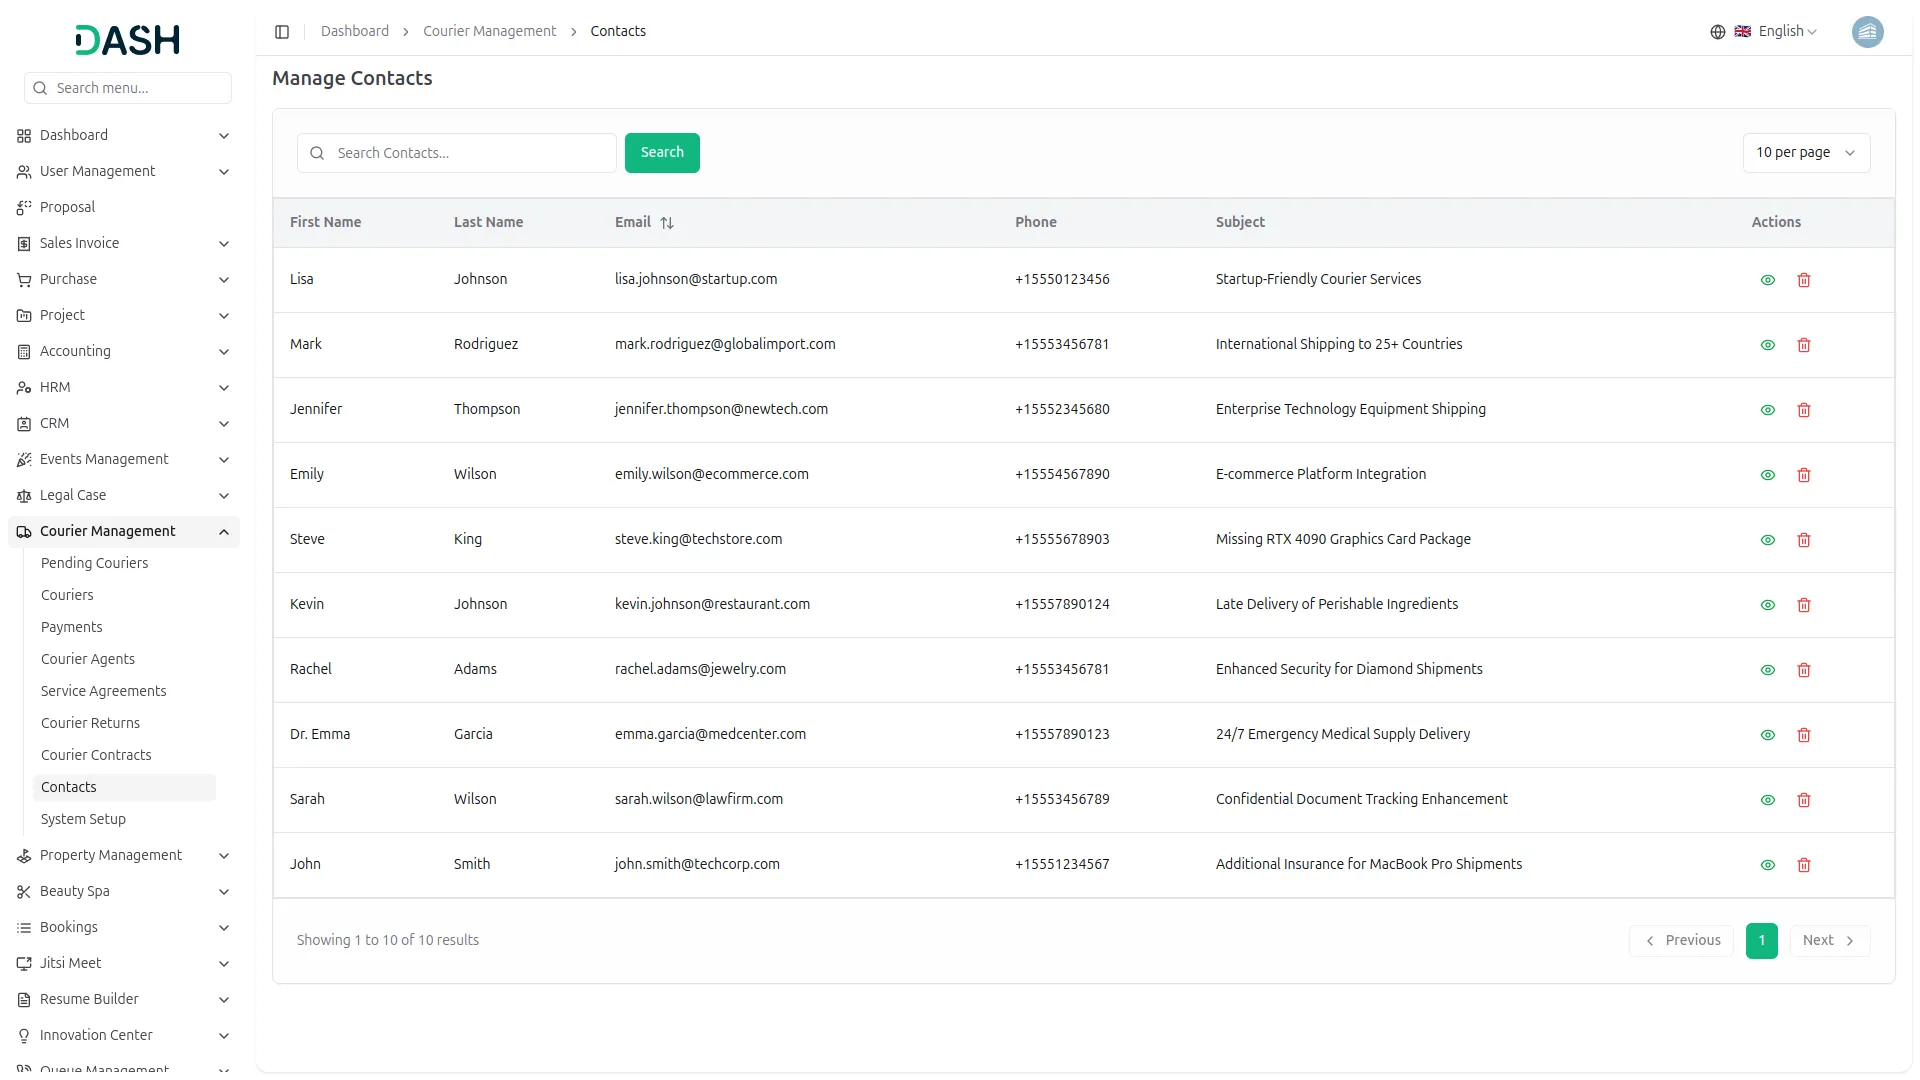Viewport: 1920px width, 1080px height.
Task: Select page 1 in the pagination
Action: pyautogui.click(x=1762, y=941)
